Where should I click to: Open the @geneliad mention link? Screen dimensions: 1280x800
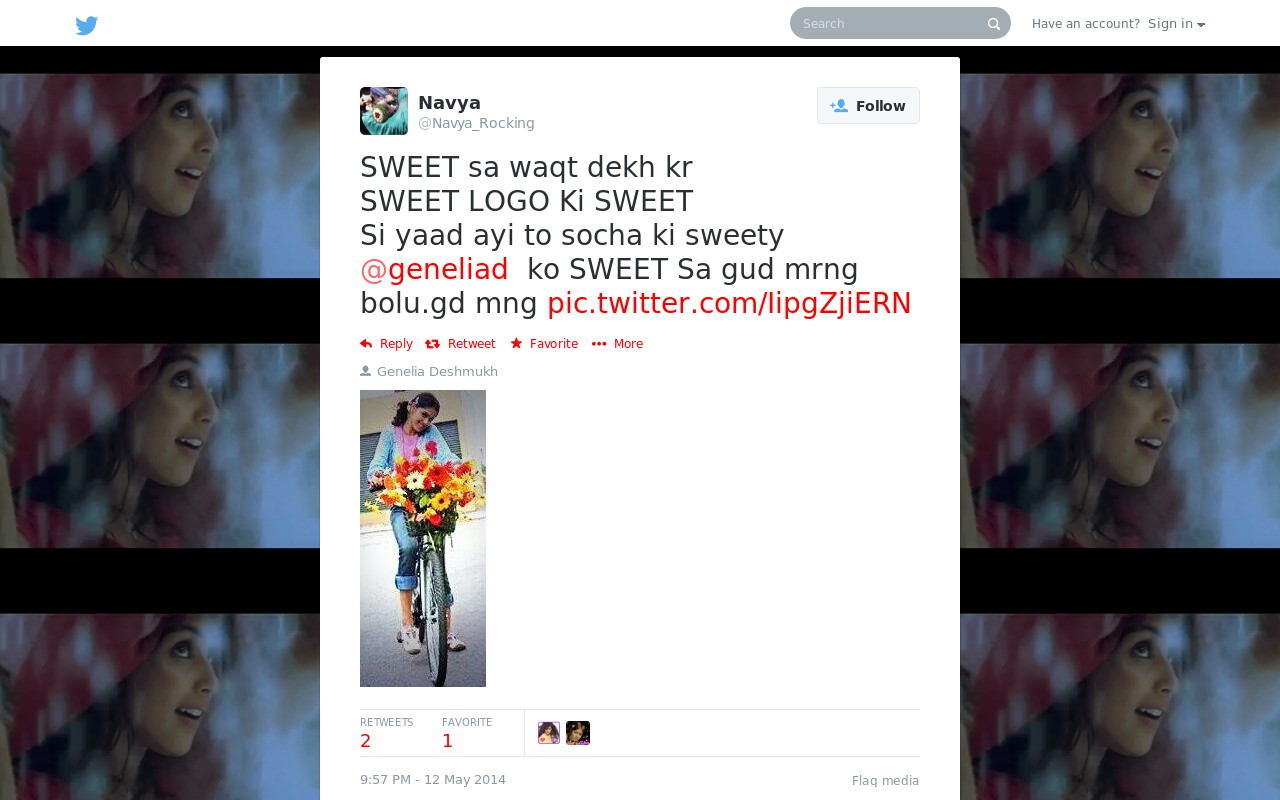pos(434,270)
